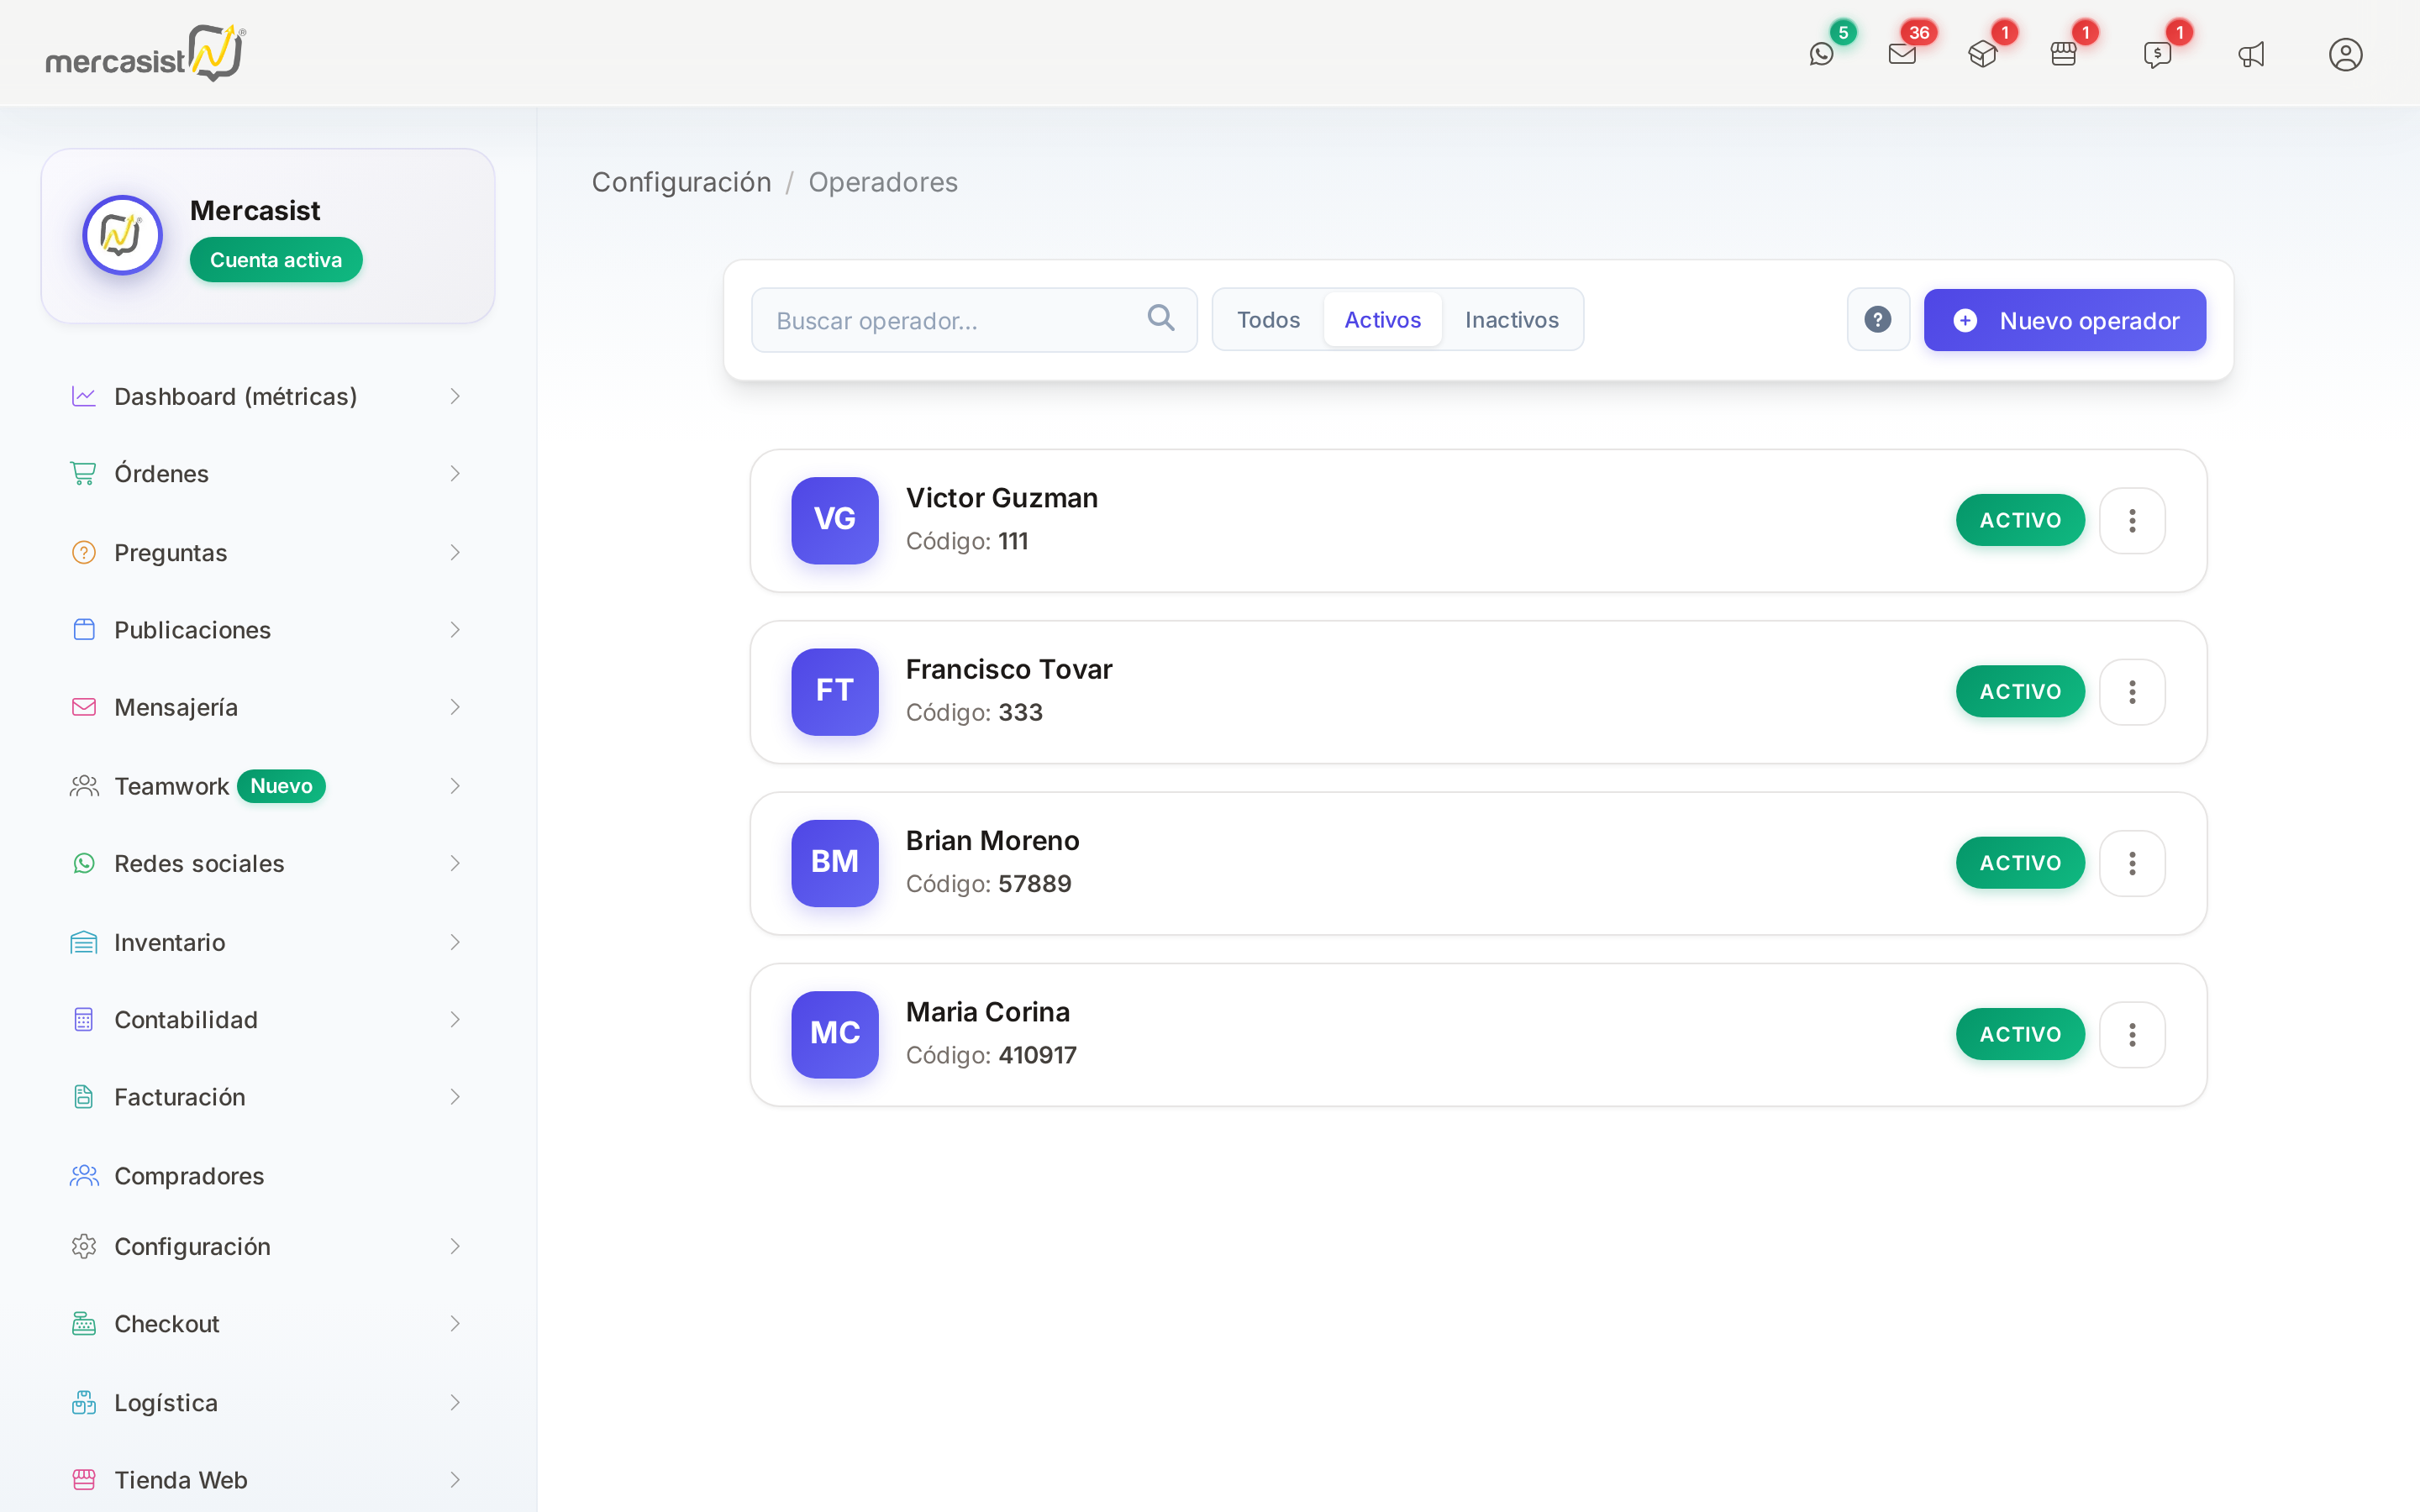Click ACTIVO status badge for Victor Guzman
This screenshot has width=2420, height=1512.
coord(2020,520)
